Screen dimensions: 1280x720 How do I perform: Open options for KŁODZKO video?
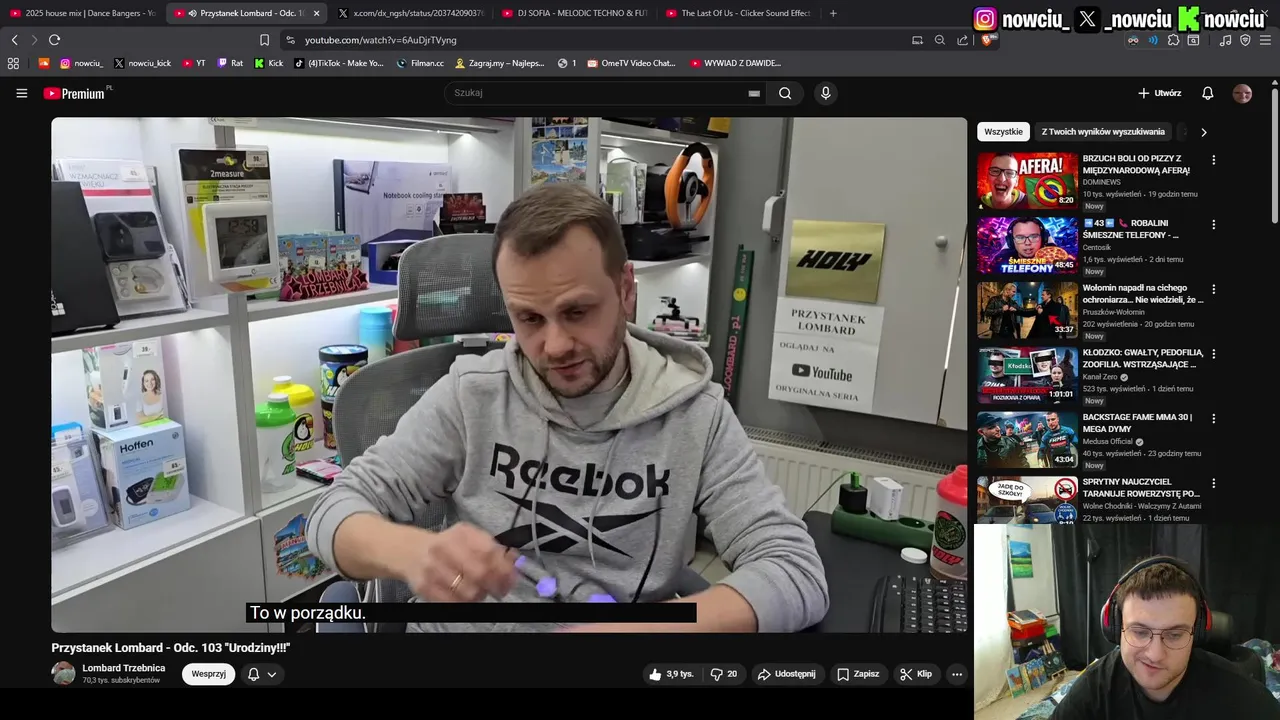(1214, 354)
